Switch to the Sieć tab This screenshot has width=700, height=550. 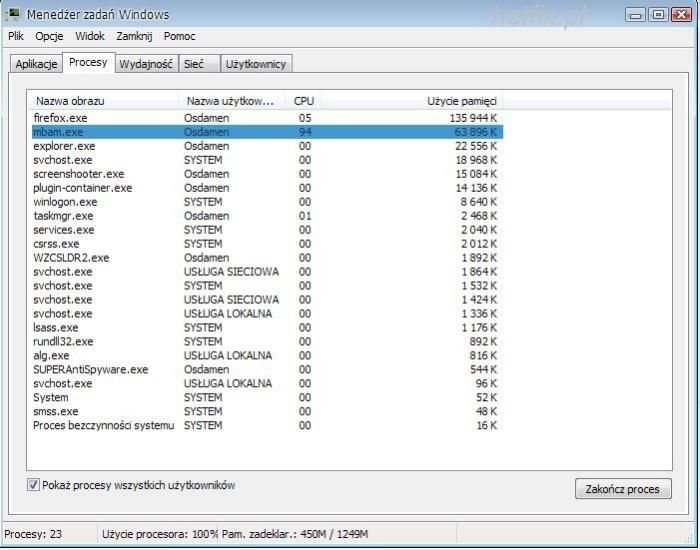point(194,64)
